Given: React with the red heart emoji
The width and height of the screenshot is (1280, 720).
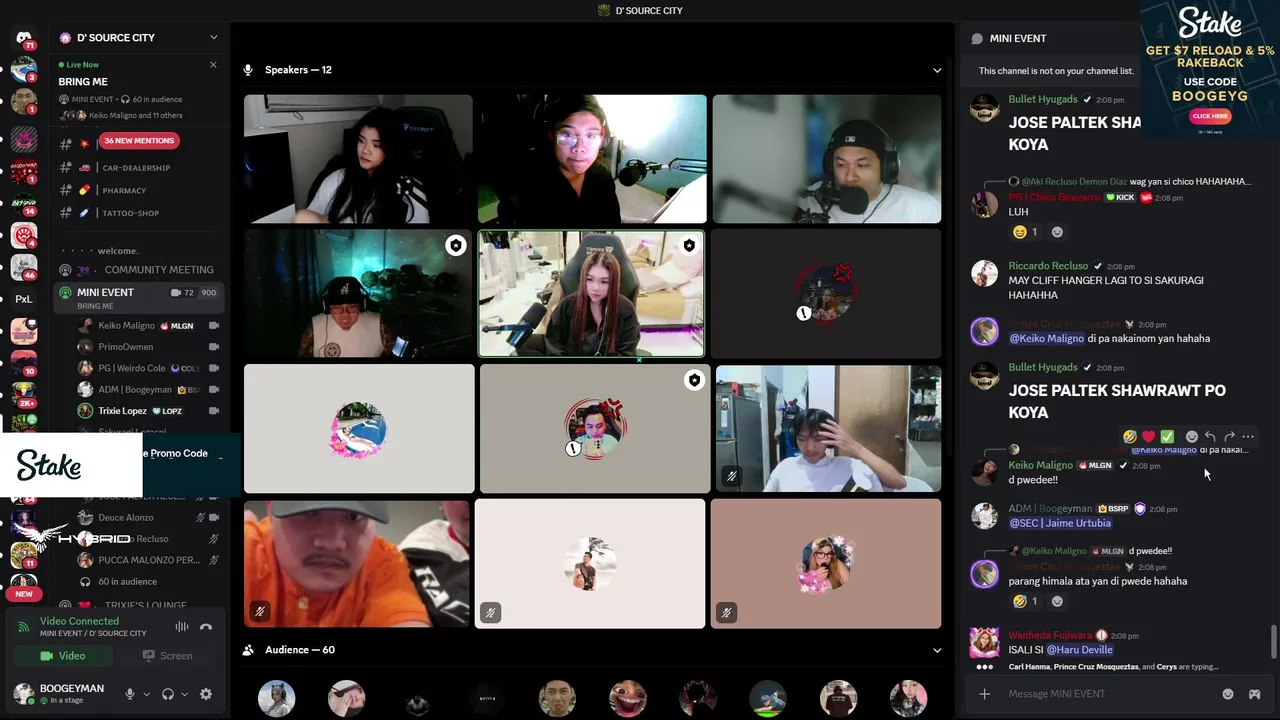Looking at the screenshot, I should click(1148, 437).
